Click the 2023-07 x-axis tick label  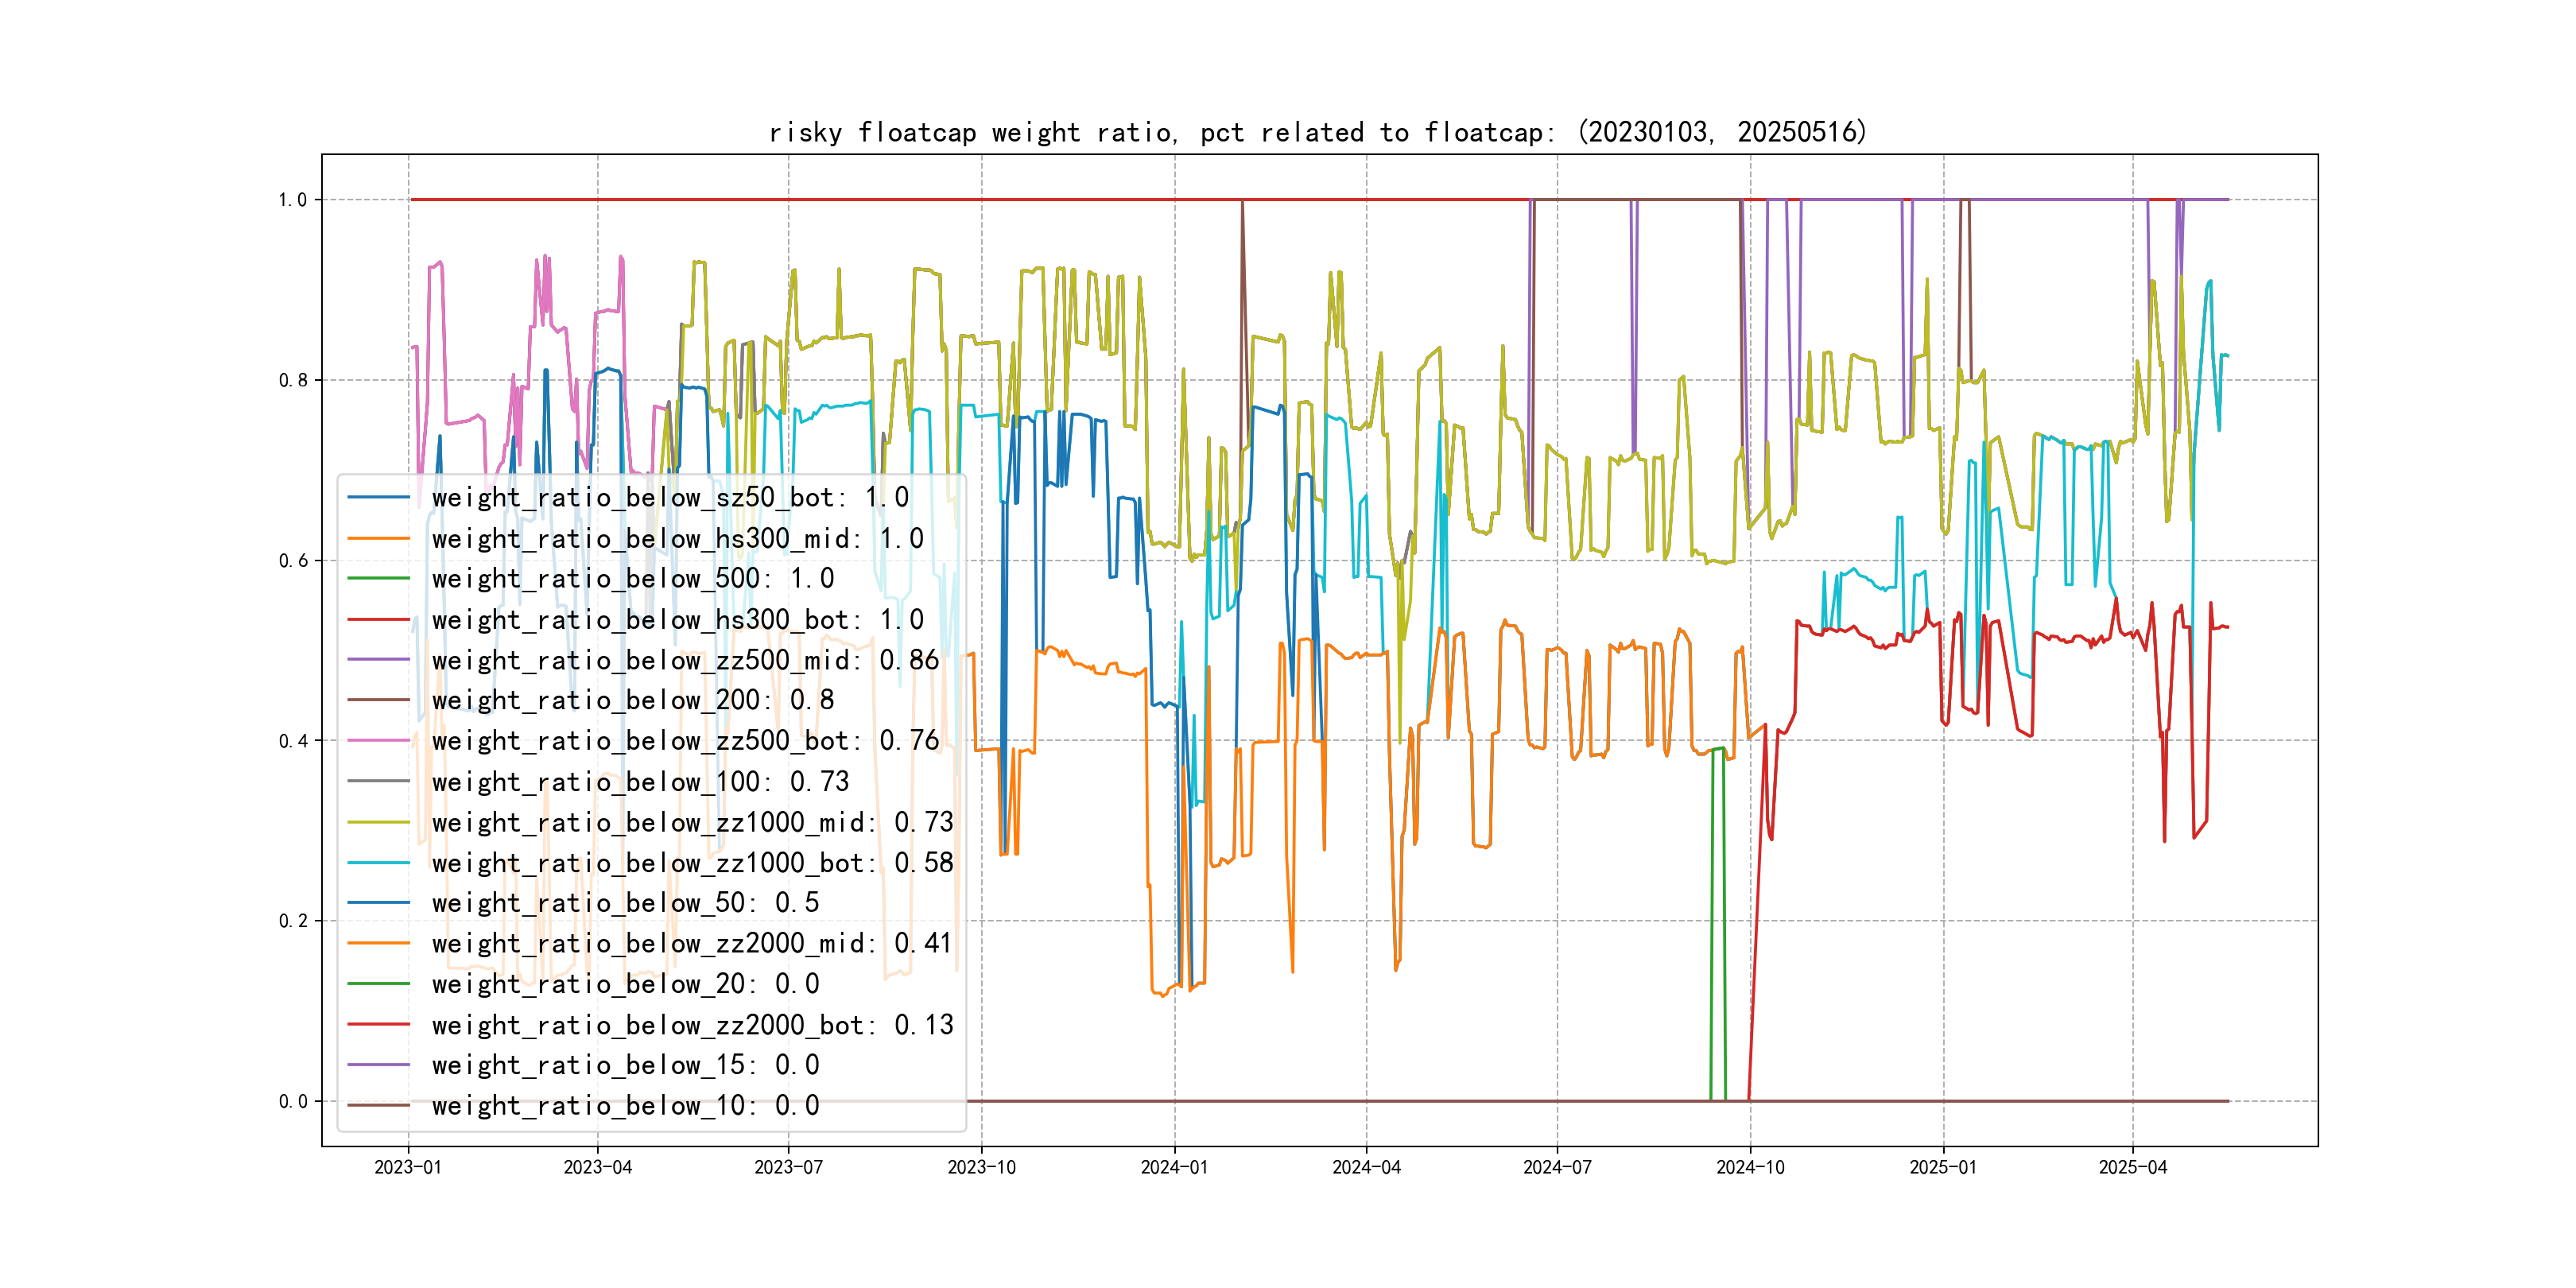tap(788, 1167)
